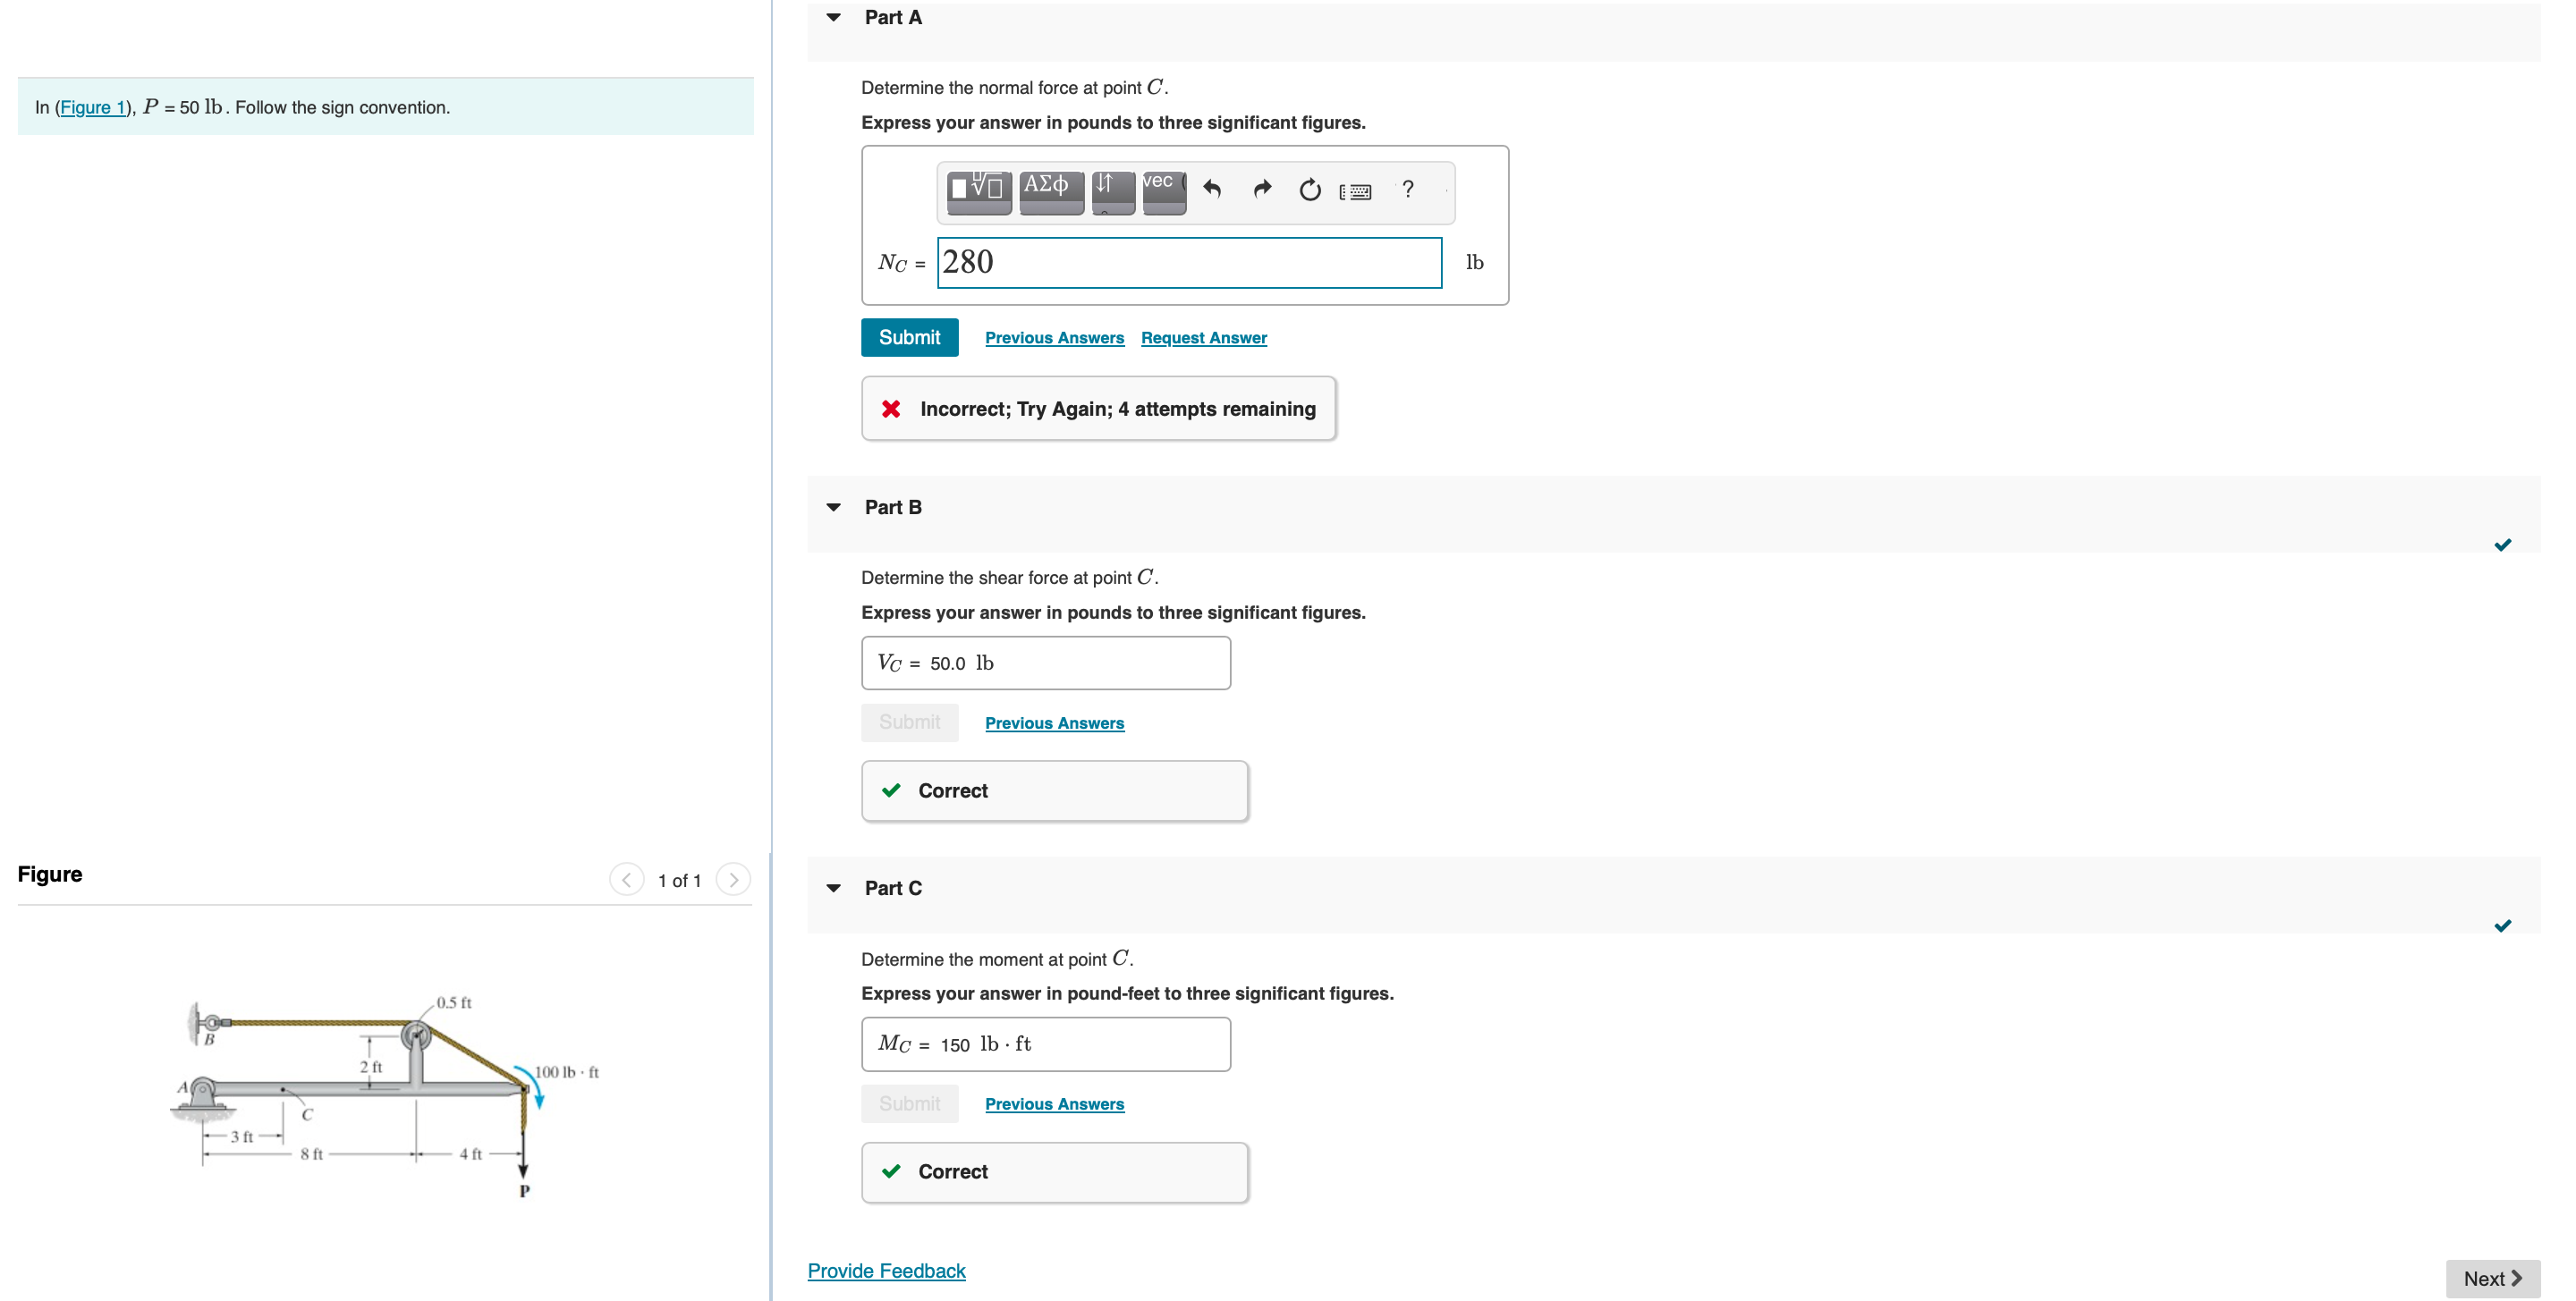Open the Figure 1 link
Viewport: 2576px width, 1301px height.
pyautogui.click(x=93, y=107)
